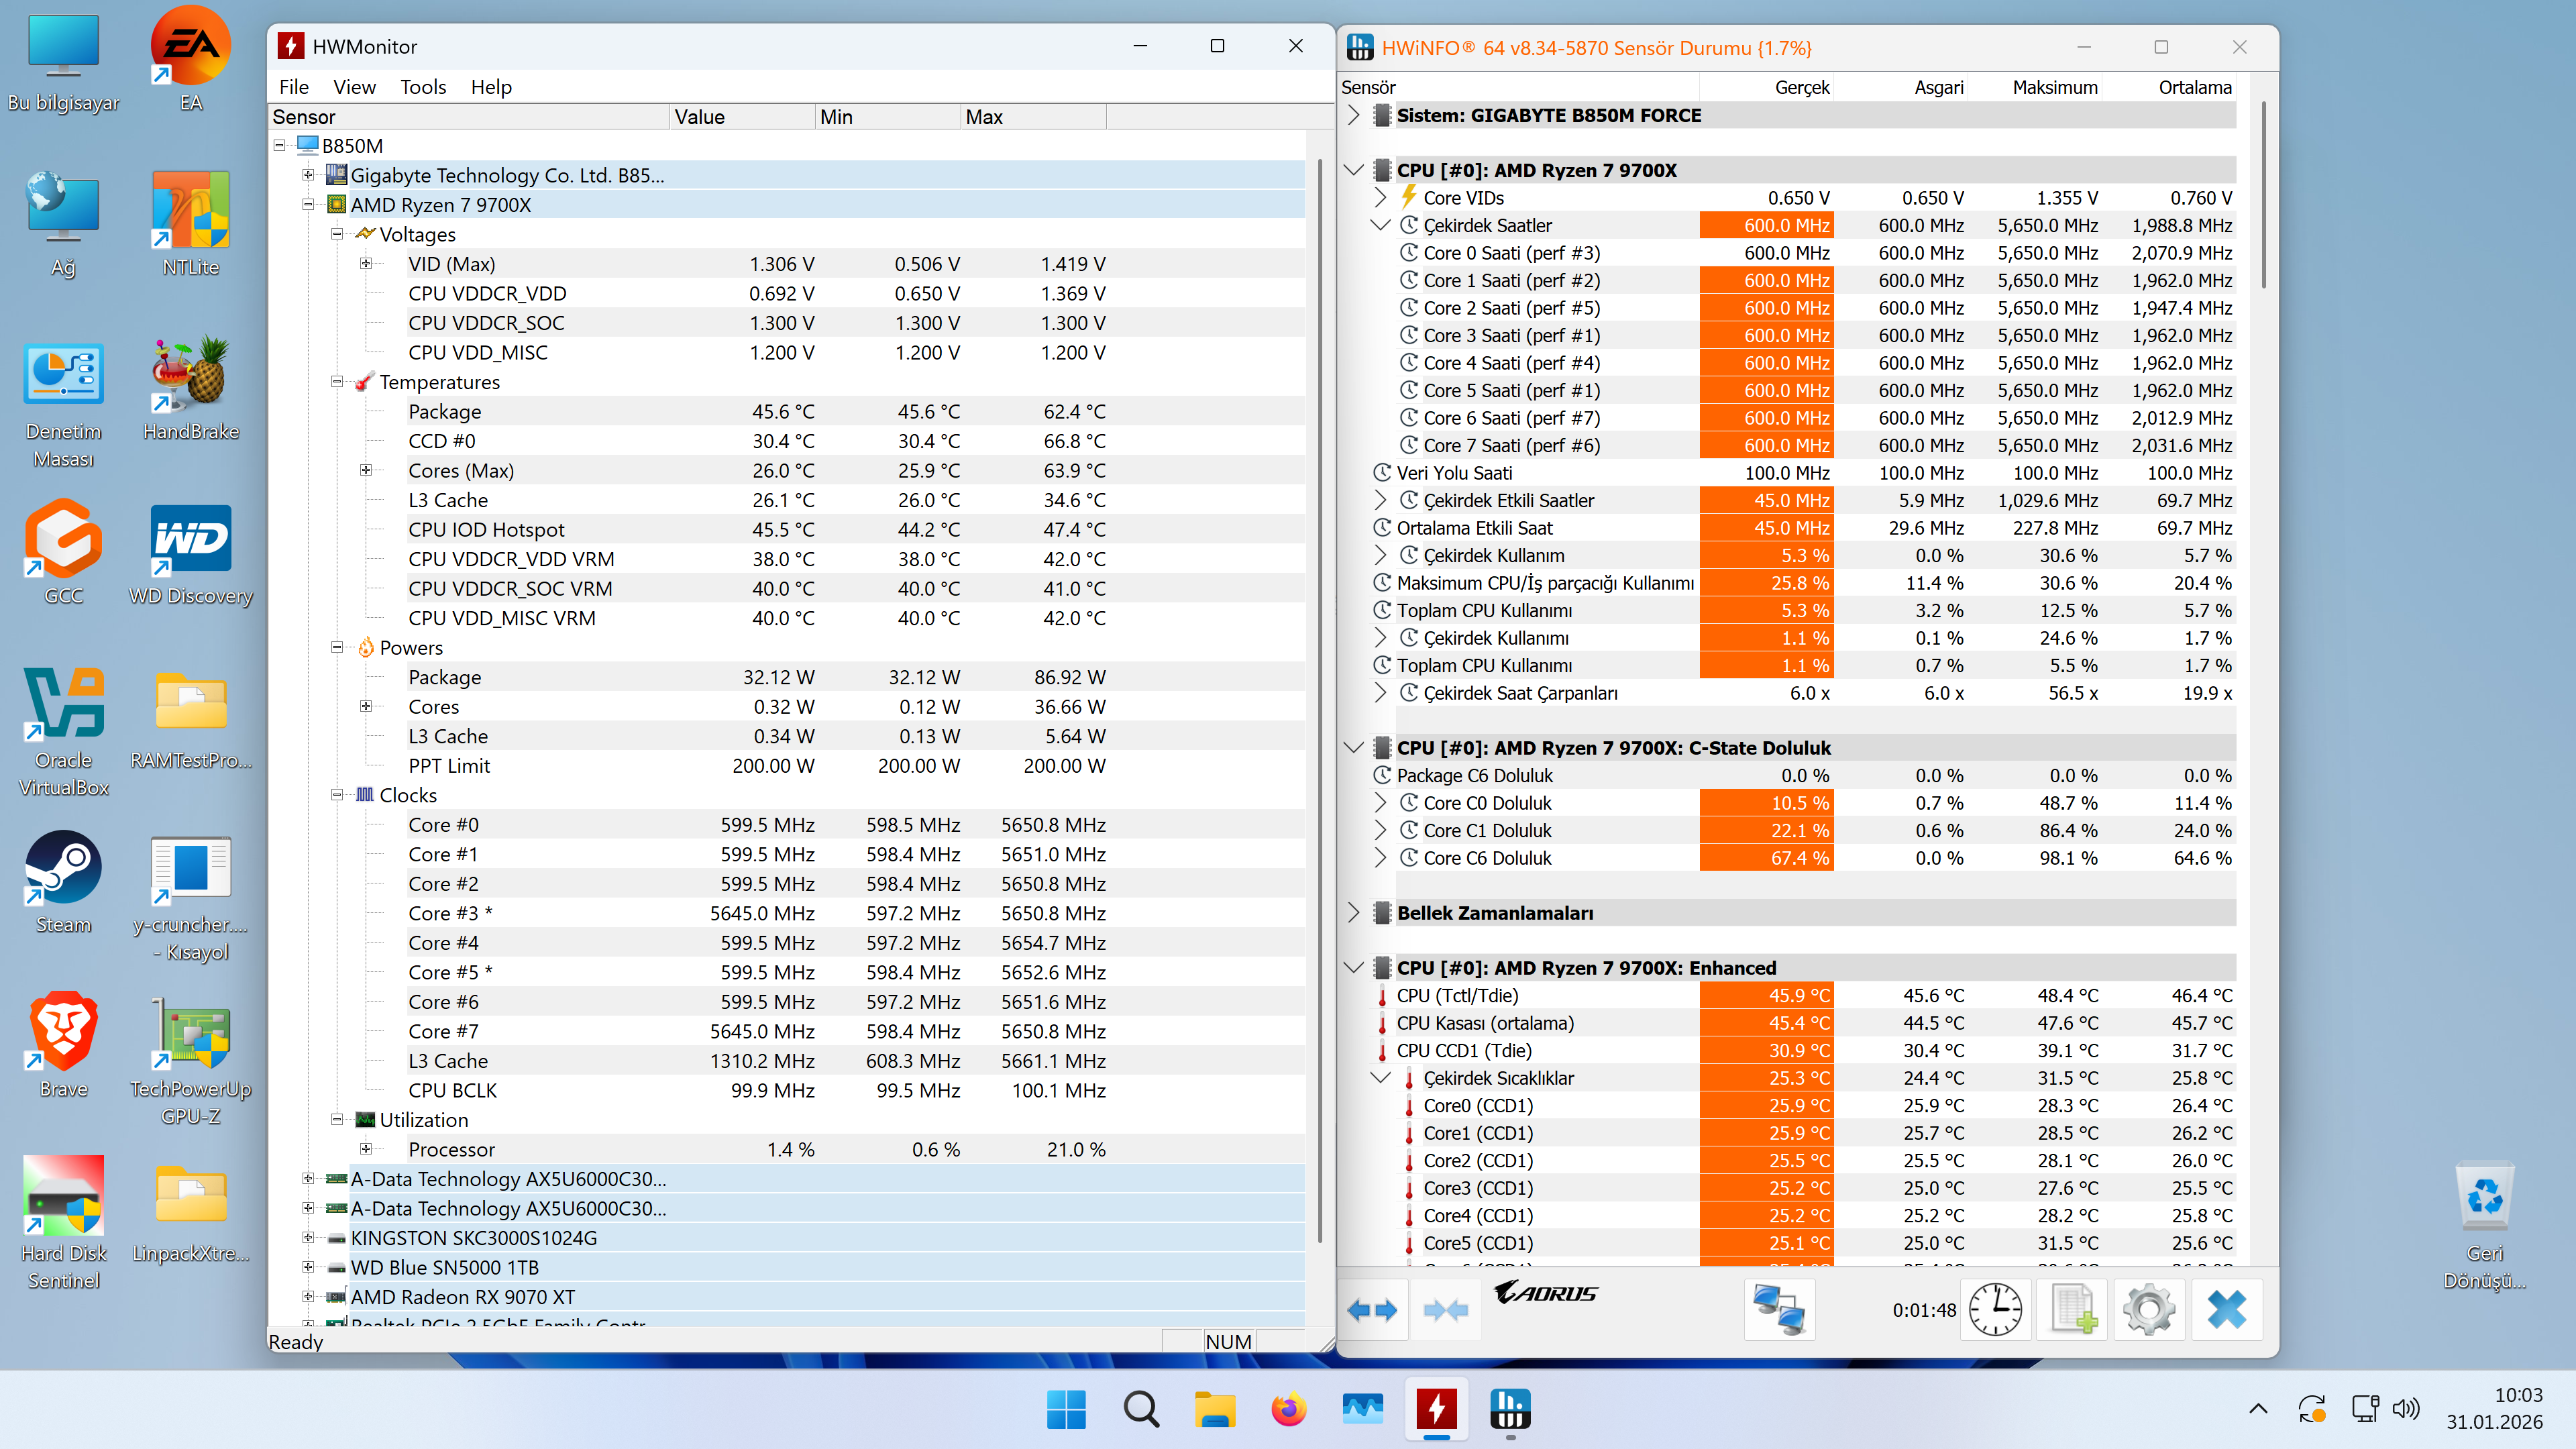Screen dimensions: 2576x1449
Task: Click HWiNFO expand-layout blue arrows button
Action: point(1372,1310)
